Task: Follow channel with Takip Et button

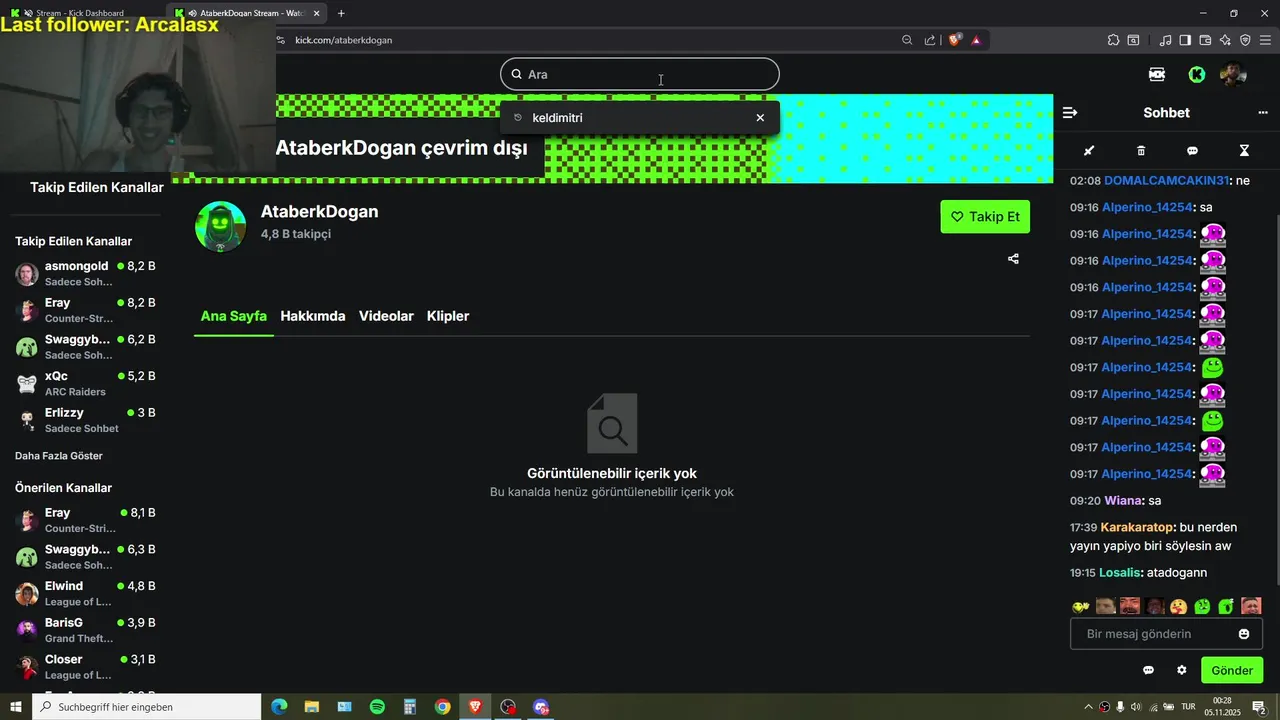Action: (985, 217)
